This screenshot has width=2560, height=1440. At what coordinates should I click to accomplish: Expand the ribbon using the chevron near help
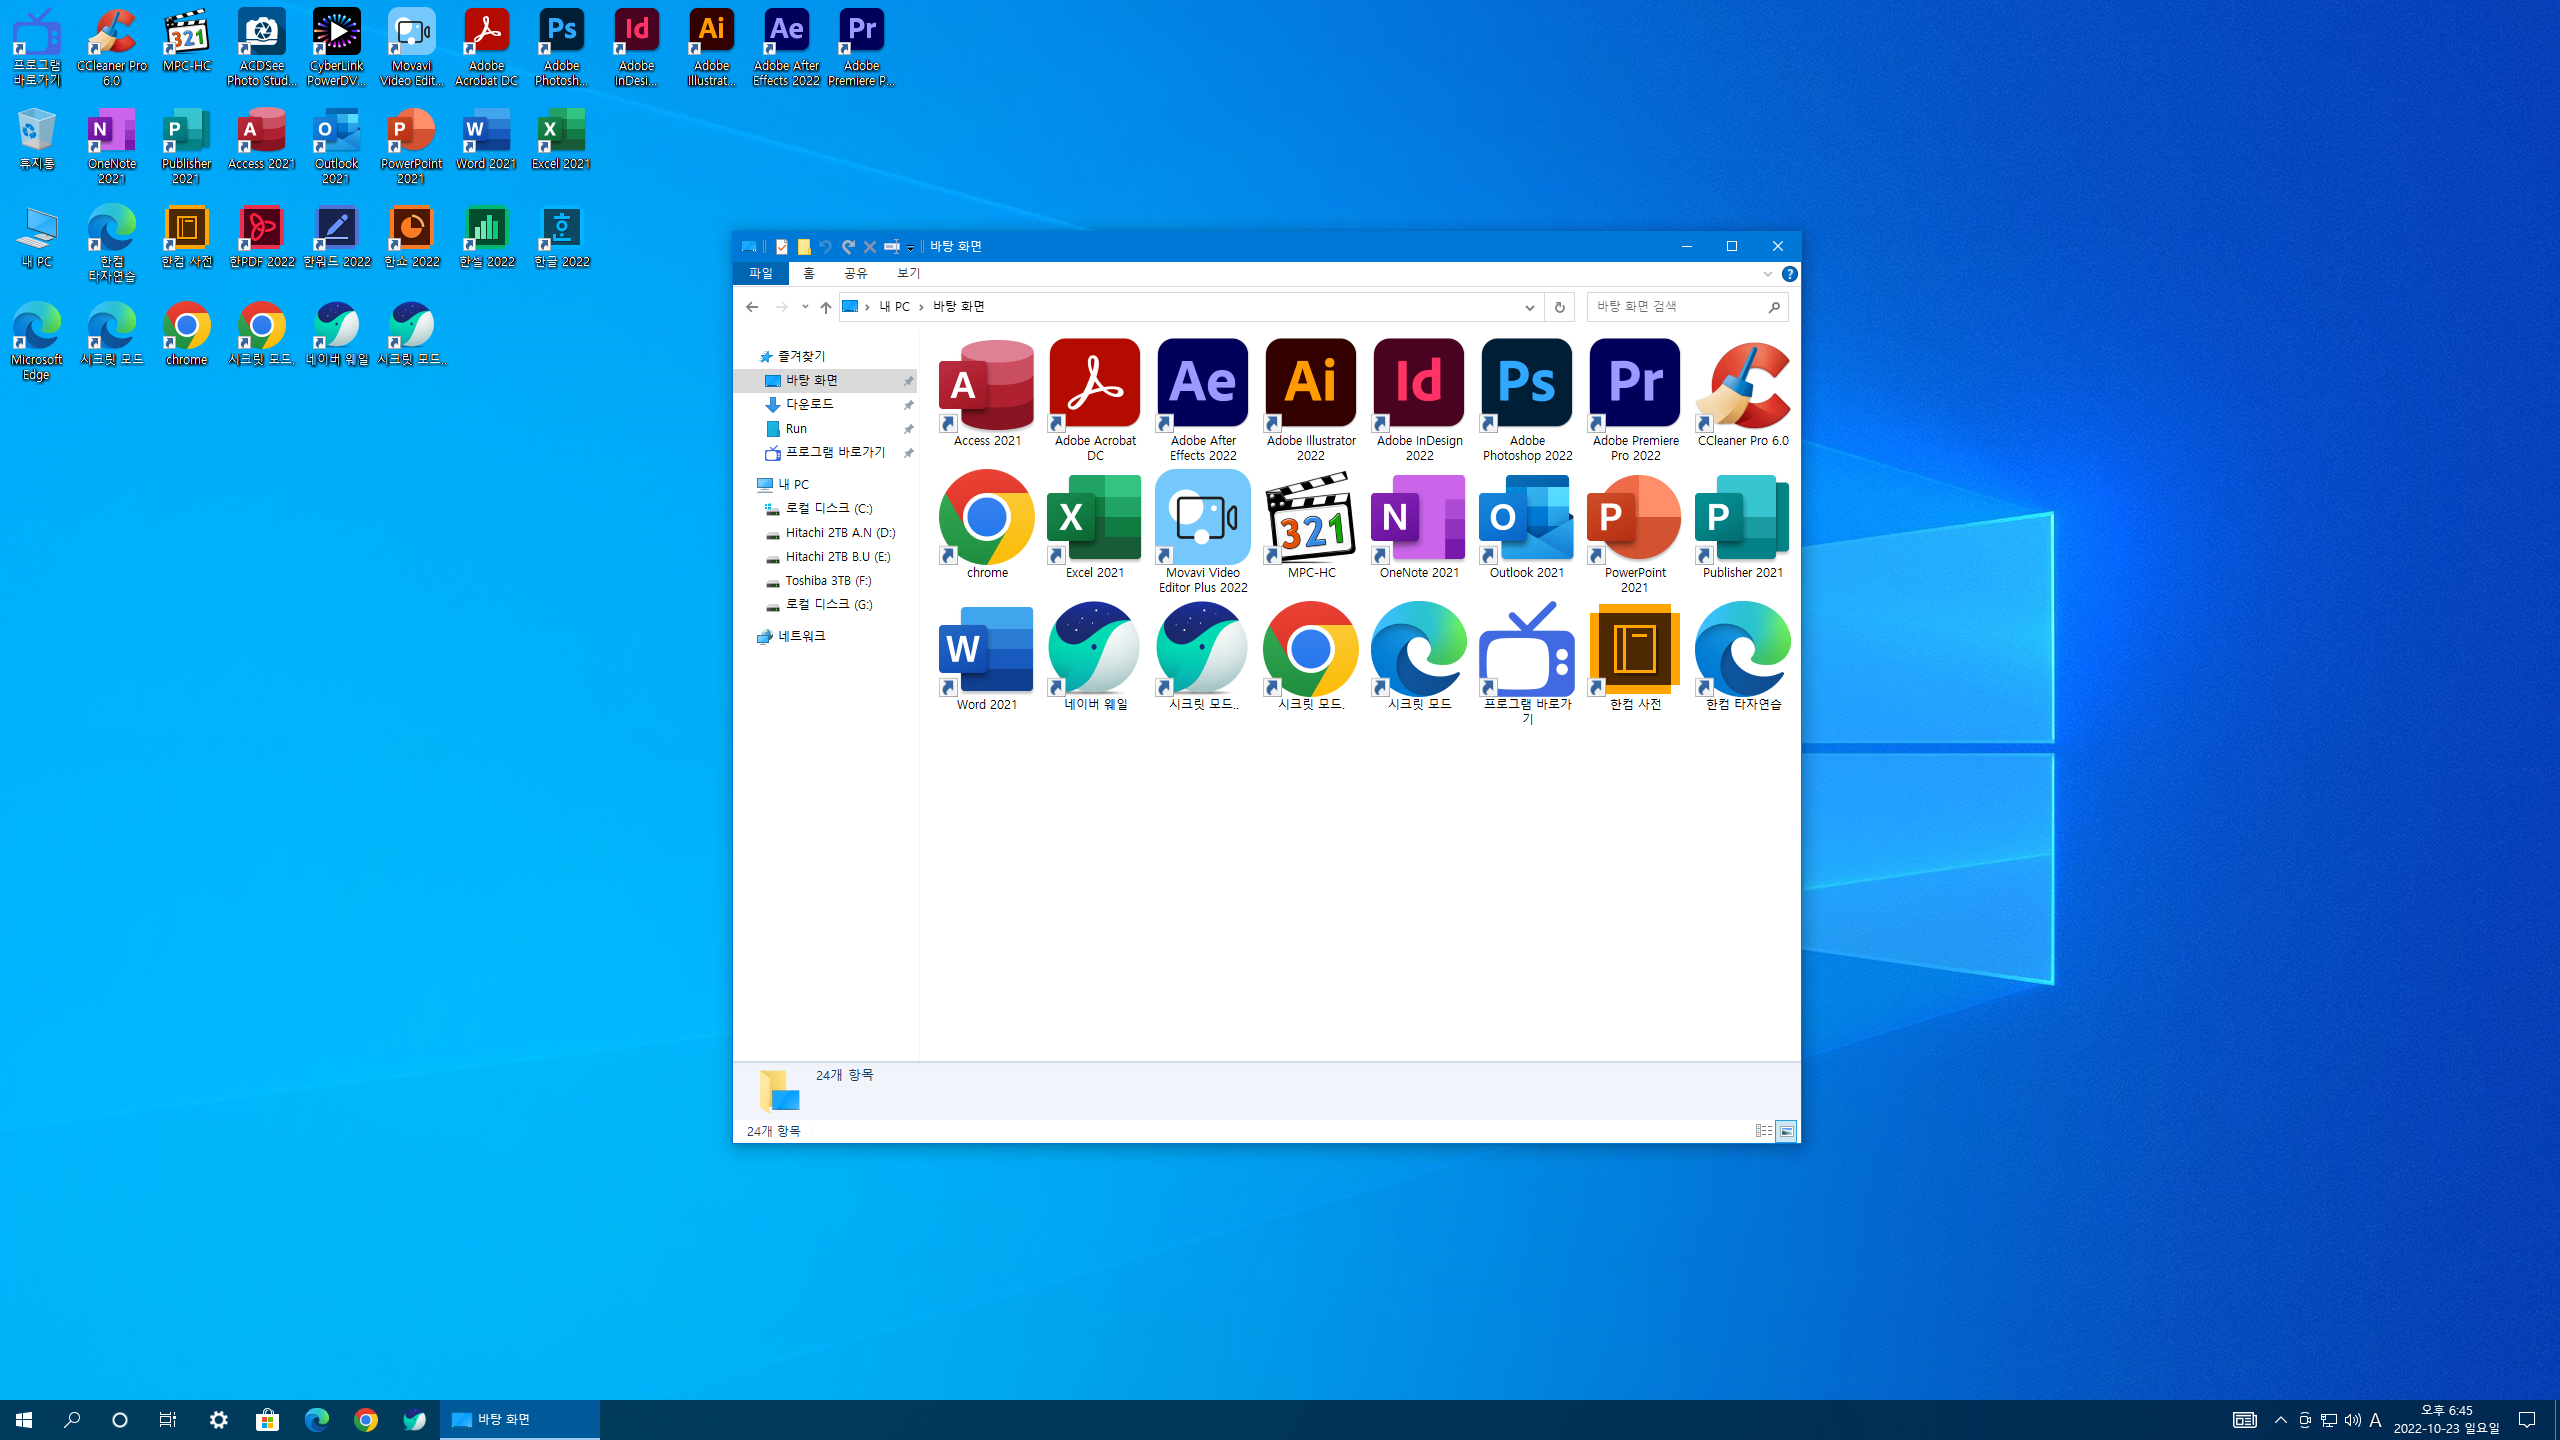click(1767, 274)
